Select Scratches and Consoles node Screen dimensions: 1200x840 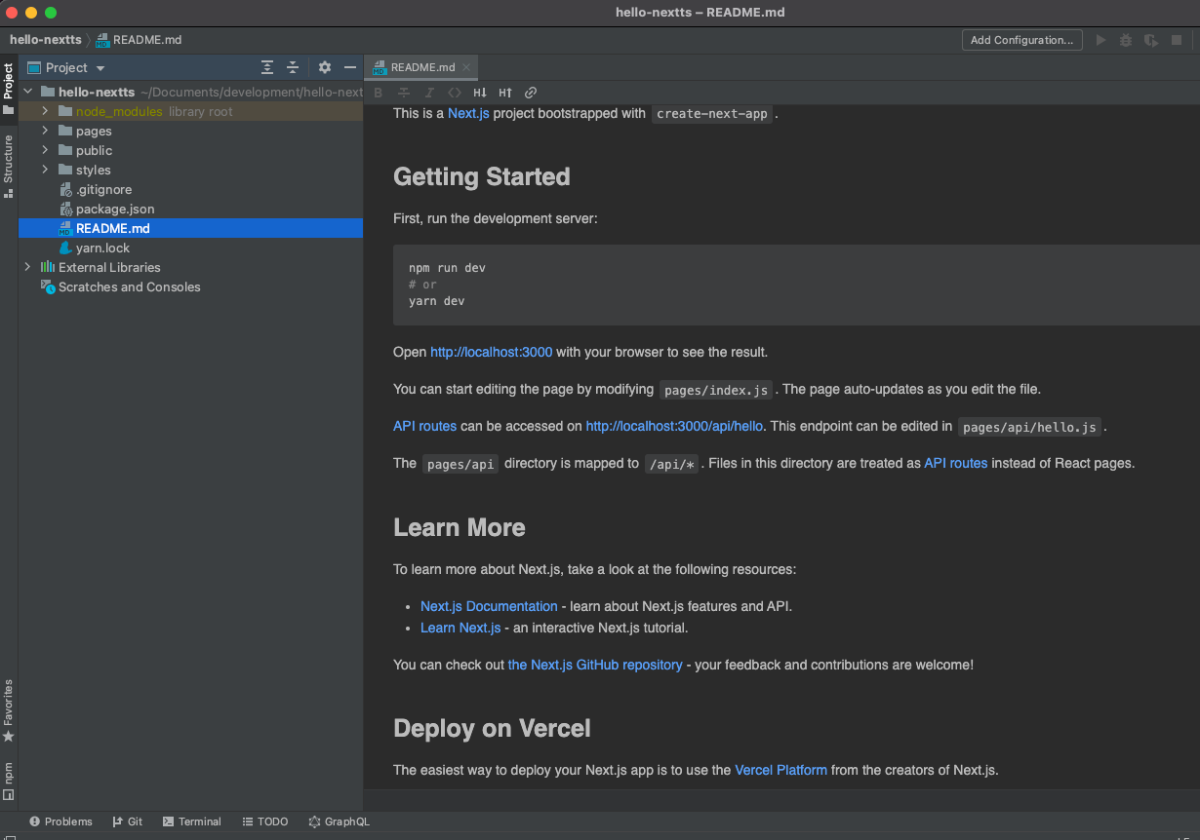pos(129,287)
